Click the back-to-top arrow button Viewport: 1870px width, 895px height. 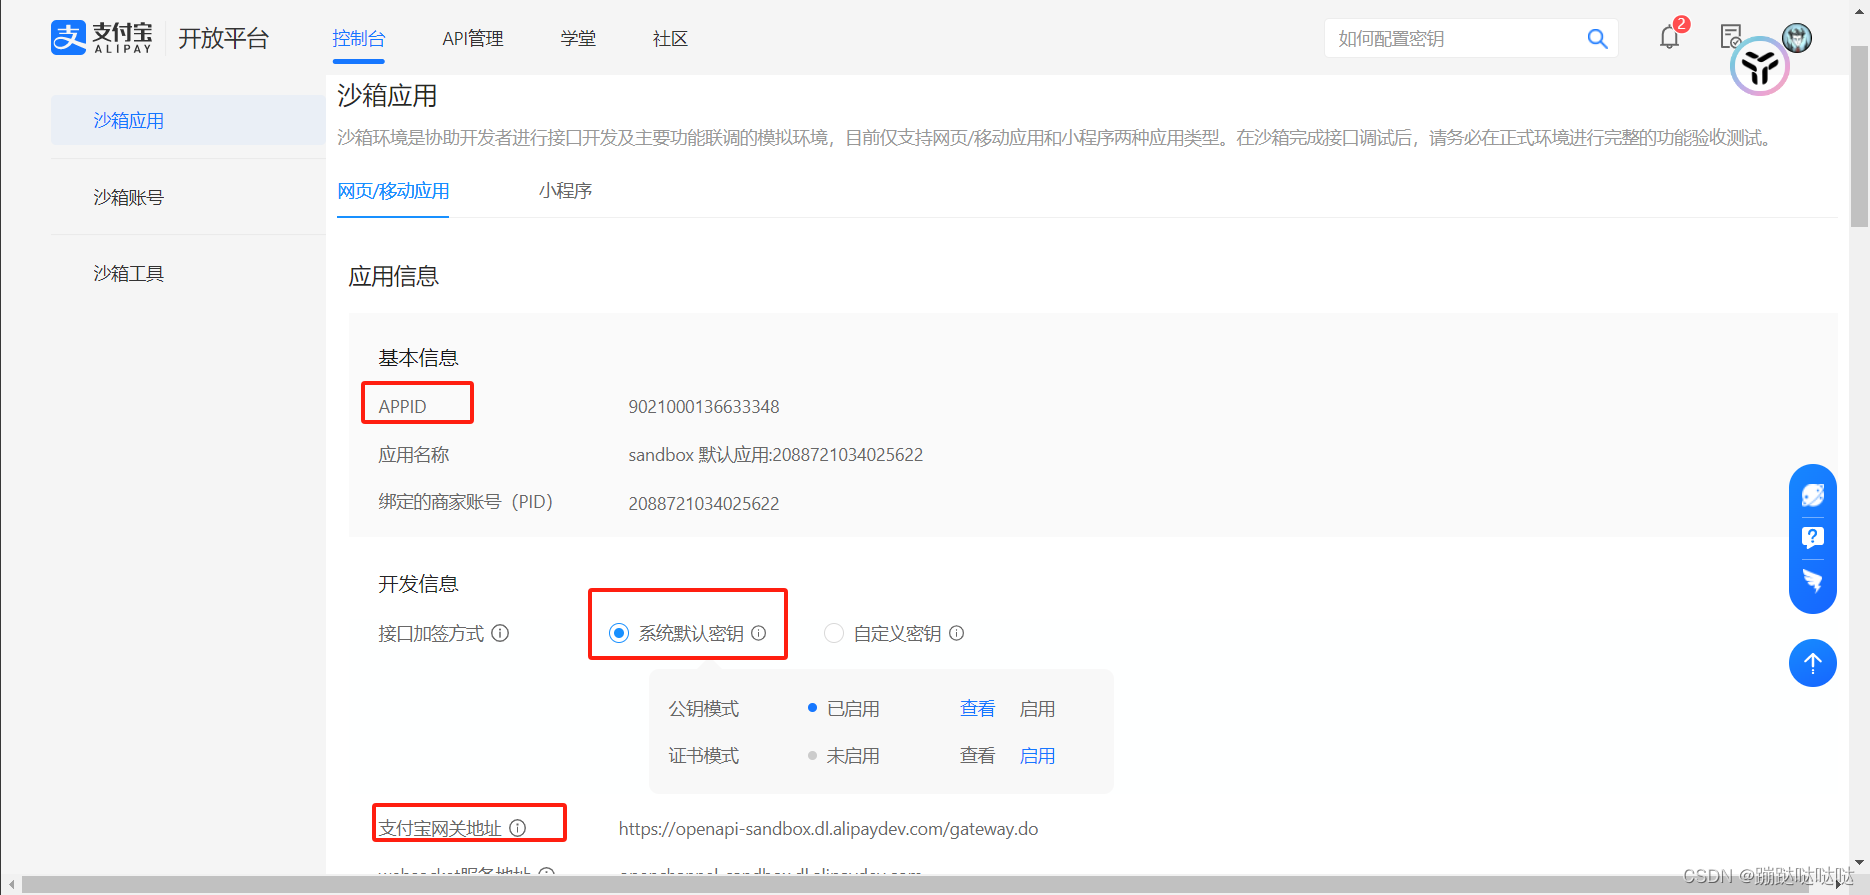[x=1813, y=663]
